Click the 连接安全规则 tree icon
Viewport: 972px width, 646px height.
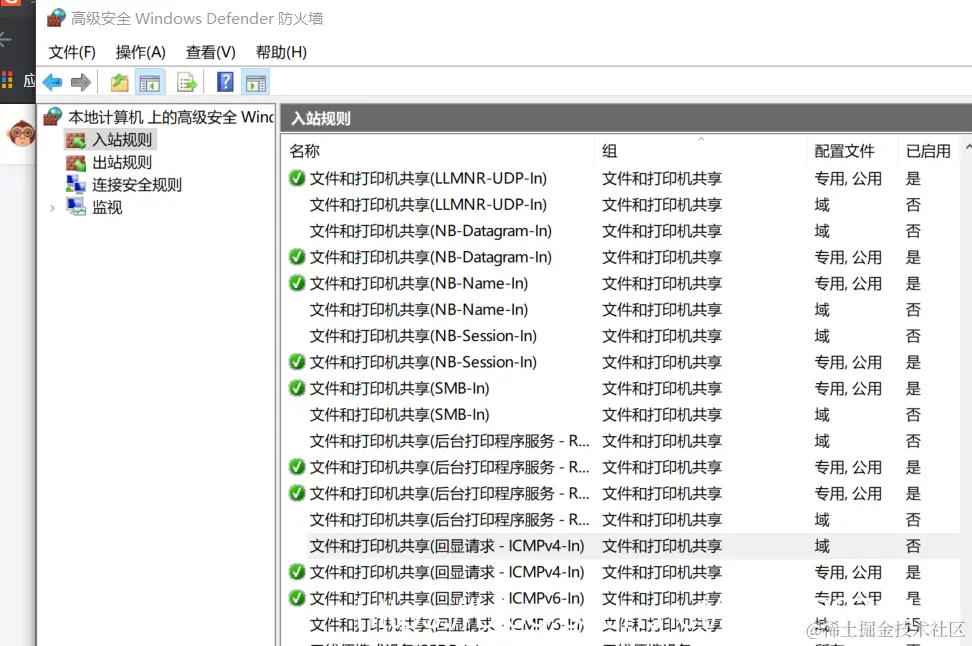(x=76, y=184)
